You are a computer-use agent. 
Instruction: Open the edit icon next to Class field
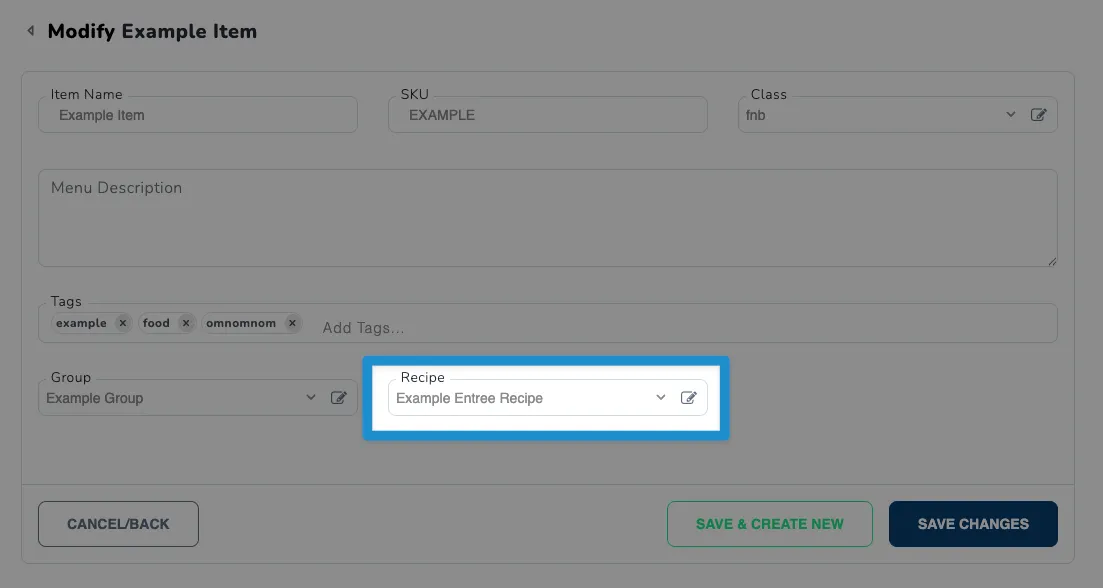1038,115
